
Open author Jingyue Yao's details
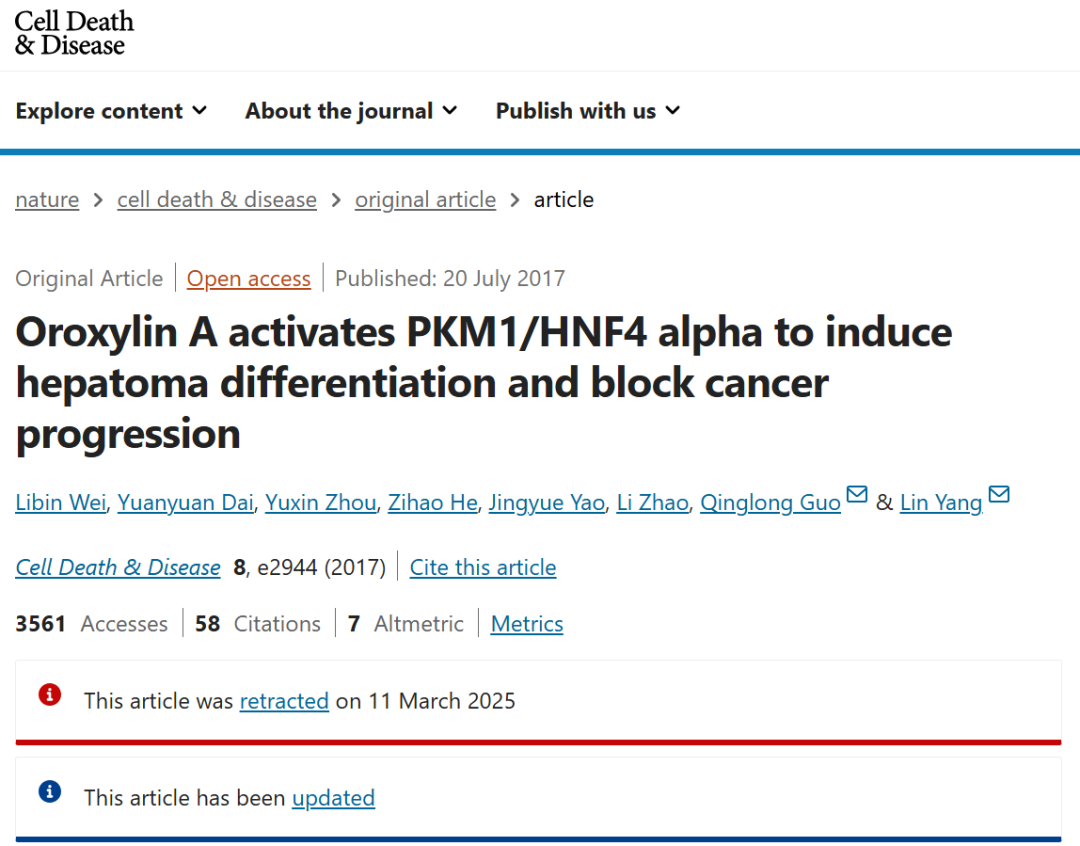(547, 502)
